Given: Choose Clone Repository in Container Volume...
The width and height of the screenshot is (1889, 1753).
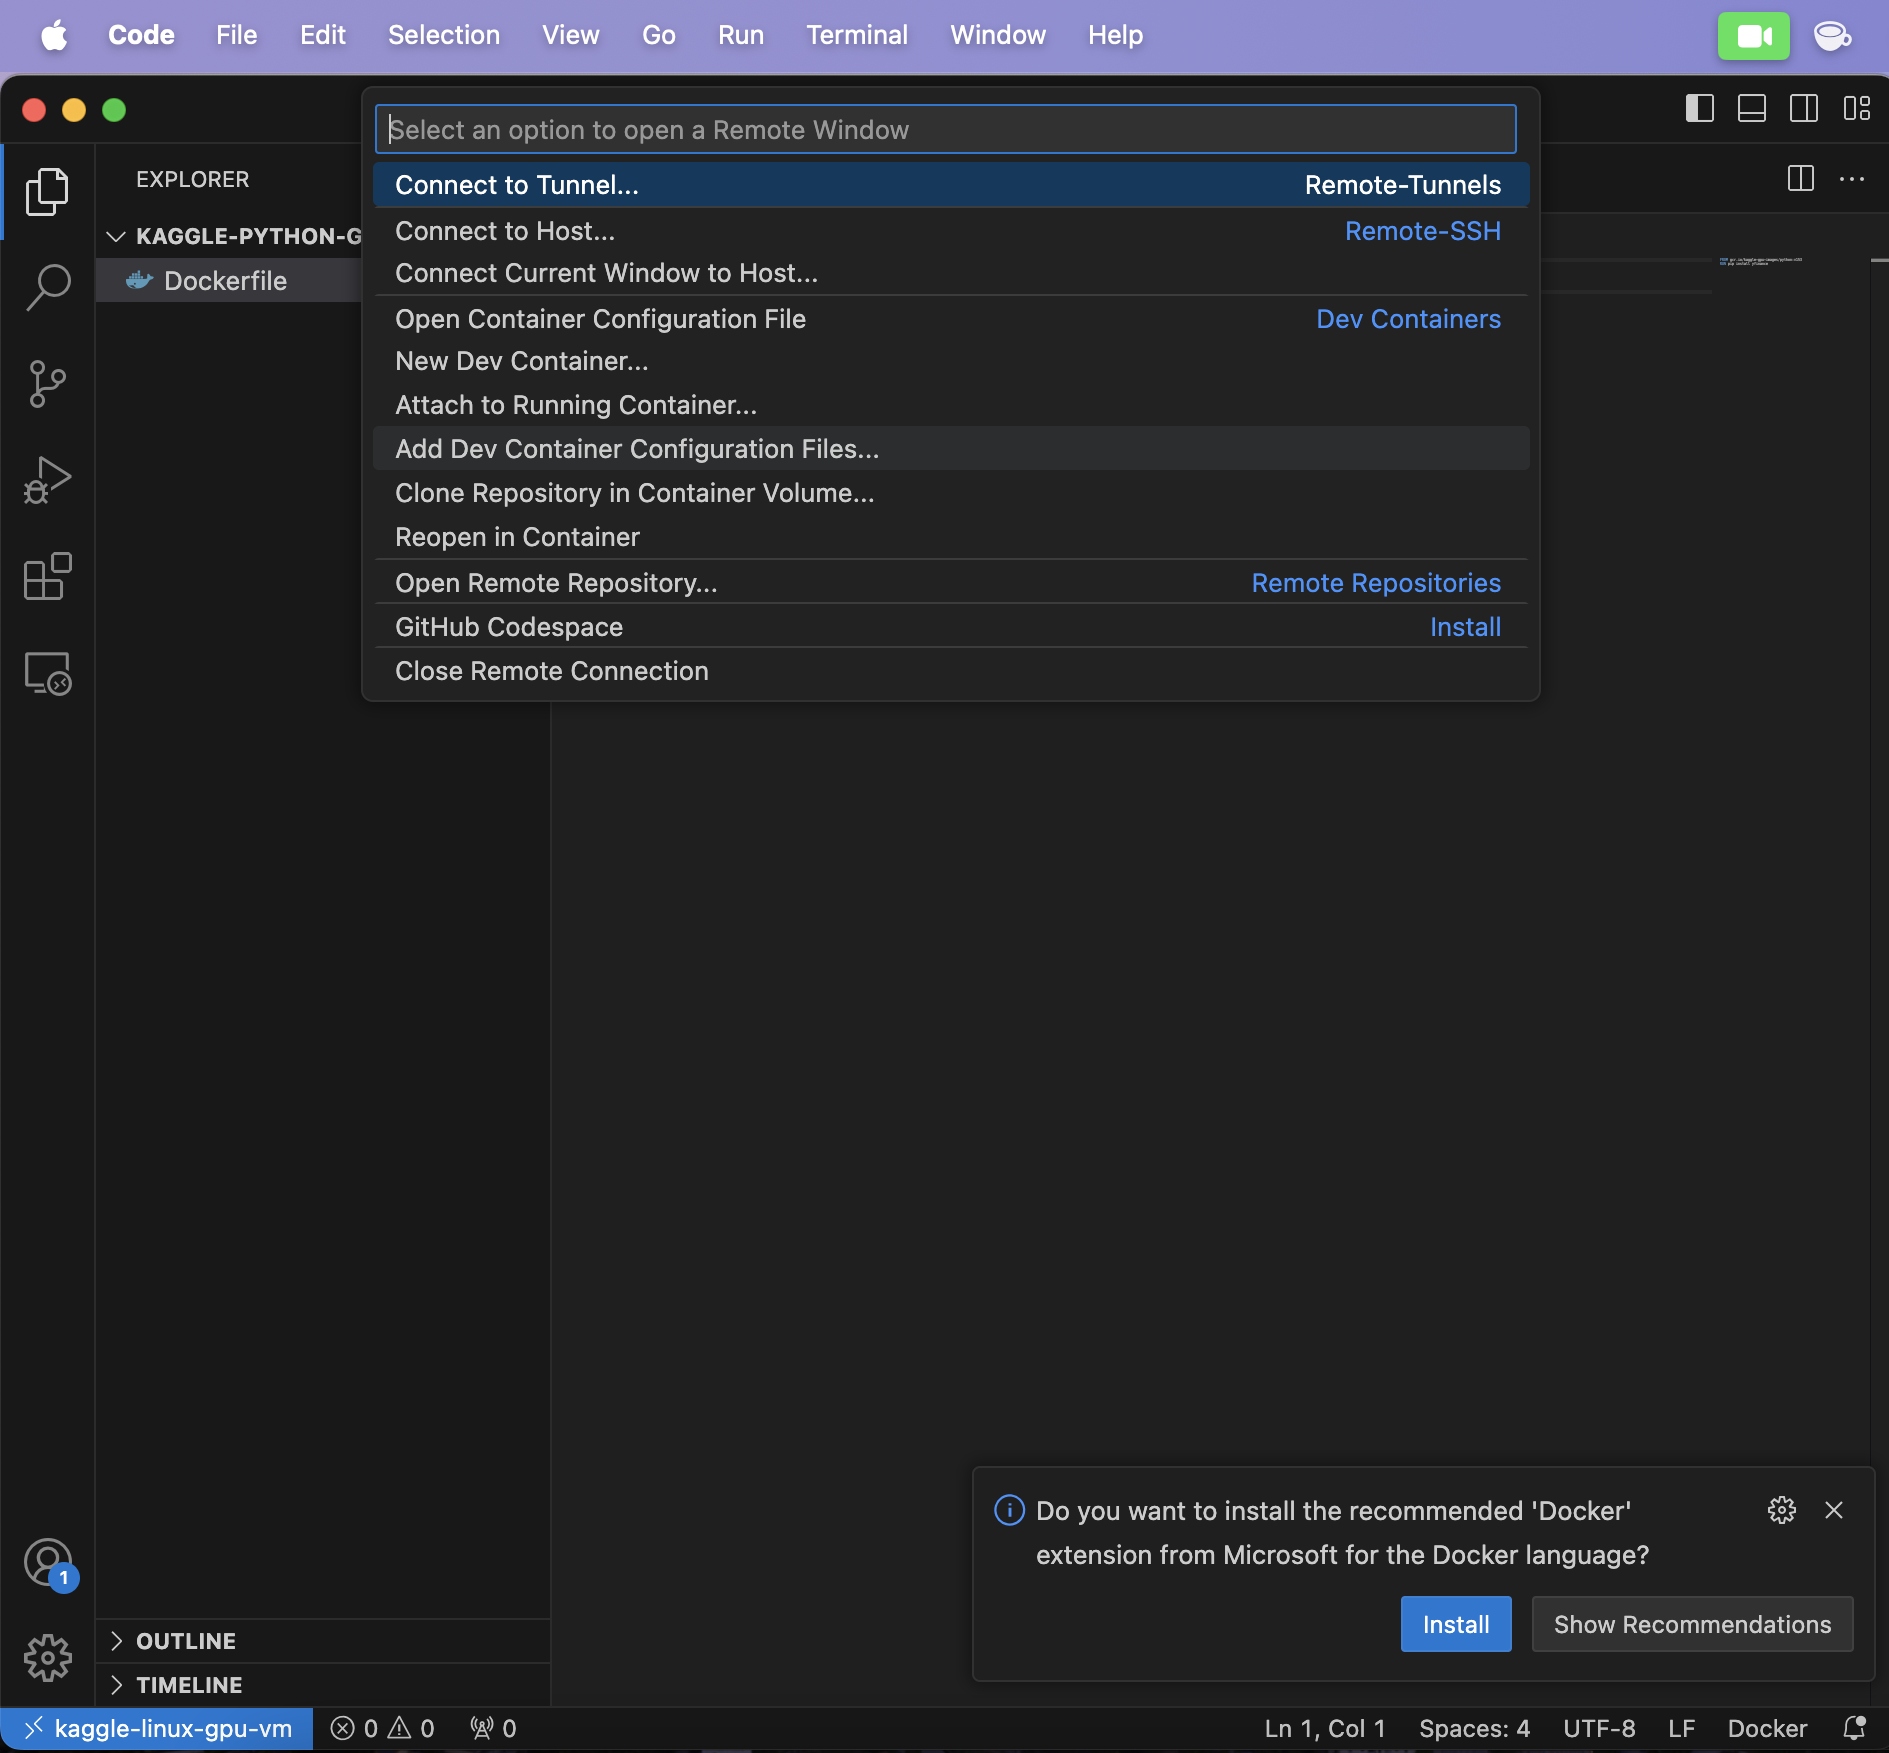Looking at the screenshot, I should click(x=950, y=493).
